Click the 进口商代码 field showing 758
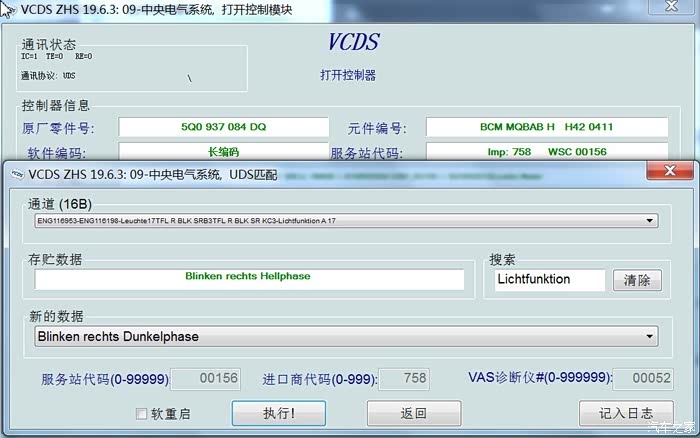This screenshot has height=438, width=700. (402, 379)
